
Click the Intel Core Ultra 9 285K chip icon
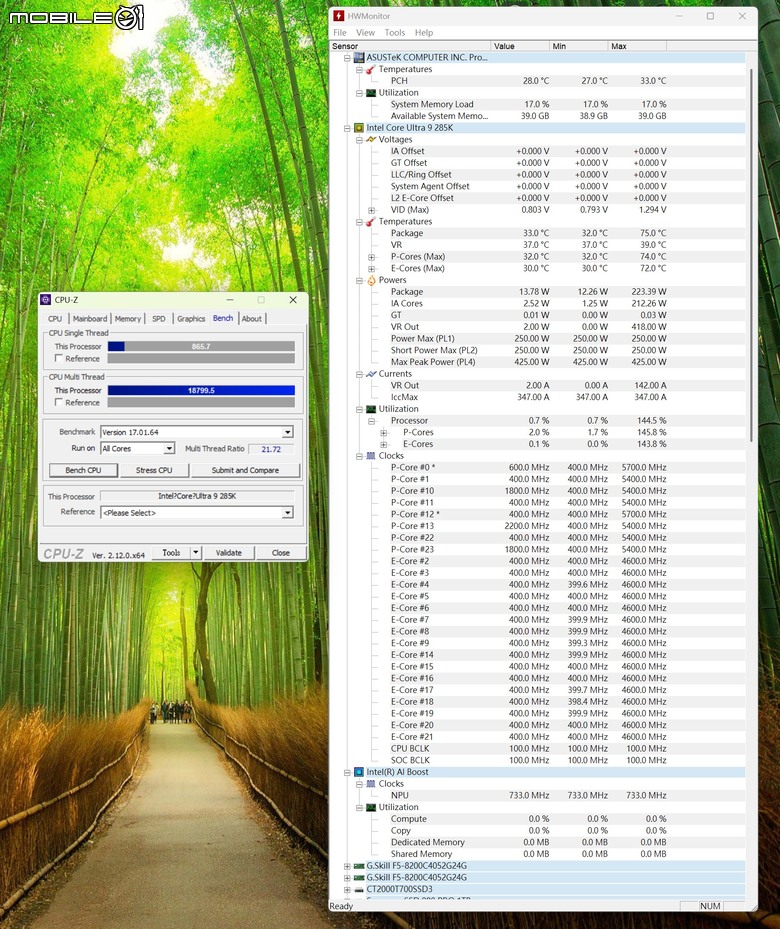point(359,128)
